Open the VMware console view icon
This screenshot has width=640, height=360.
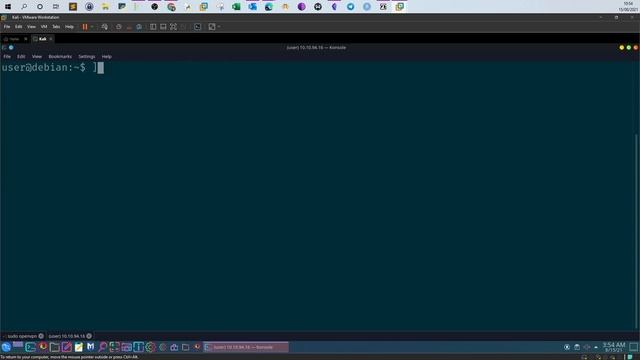click(x=198, y=27)
